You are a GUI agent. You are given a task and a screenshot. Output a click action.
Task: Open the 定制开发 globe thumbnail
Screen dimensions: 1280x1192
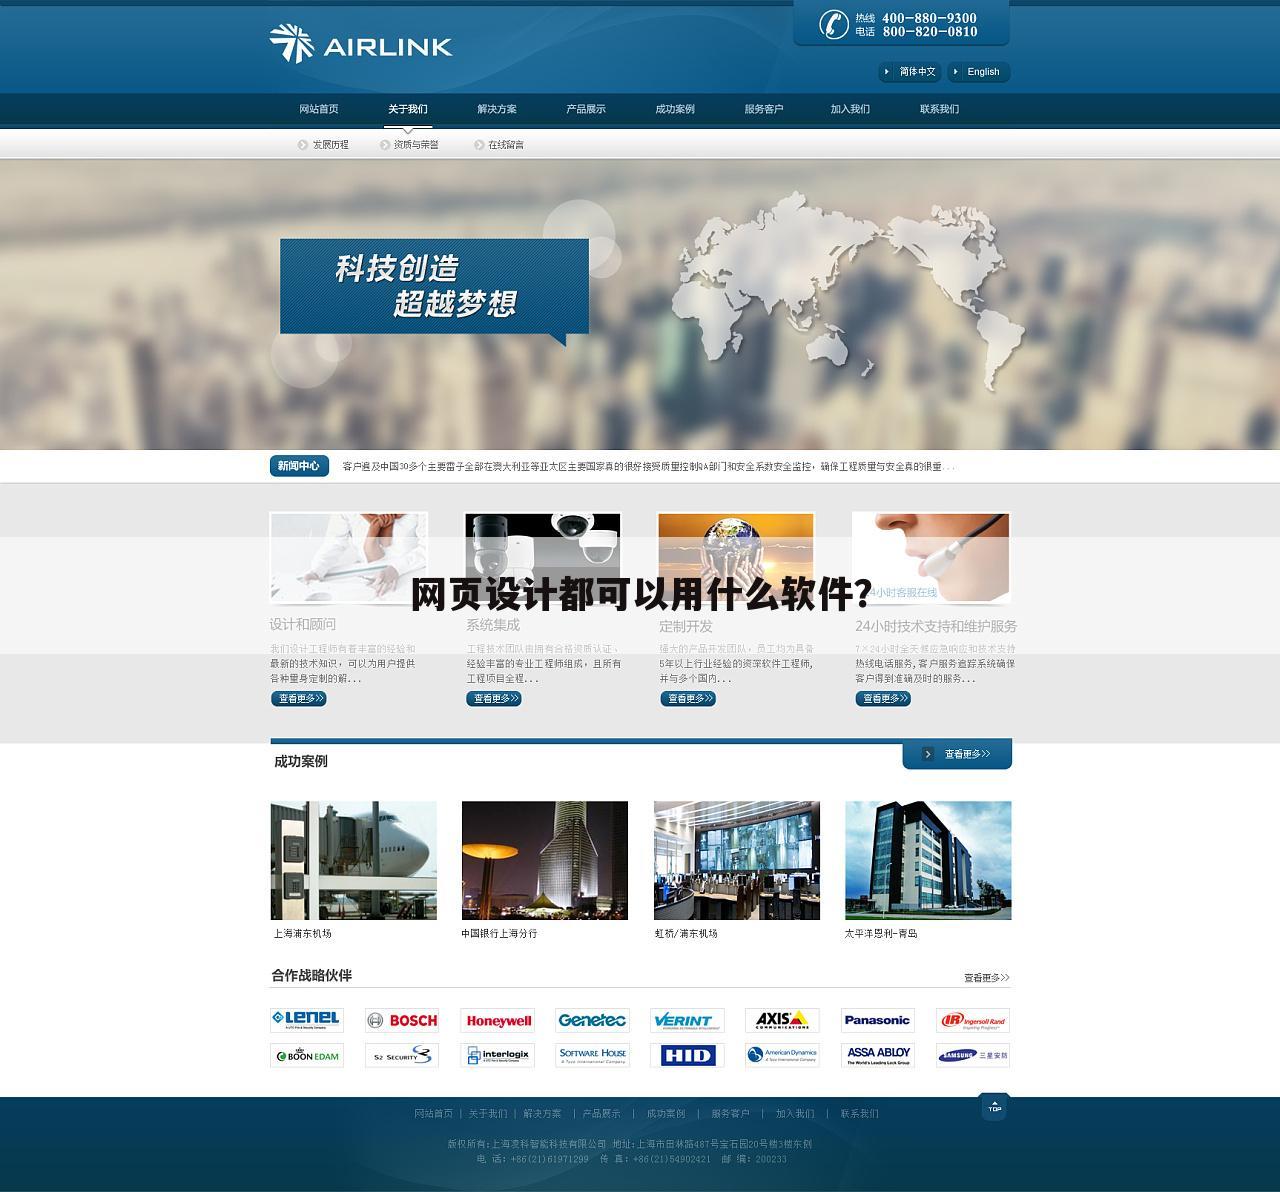coord(736,557)
